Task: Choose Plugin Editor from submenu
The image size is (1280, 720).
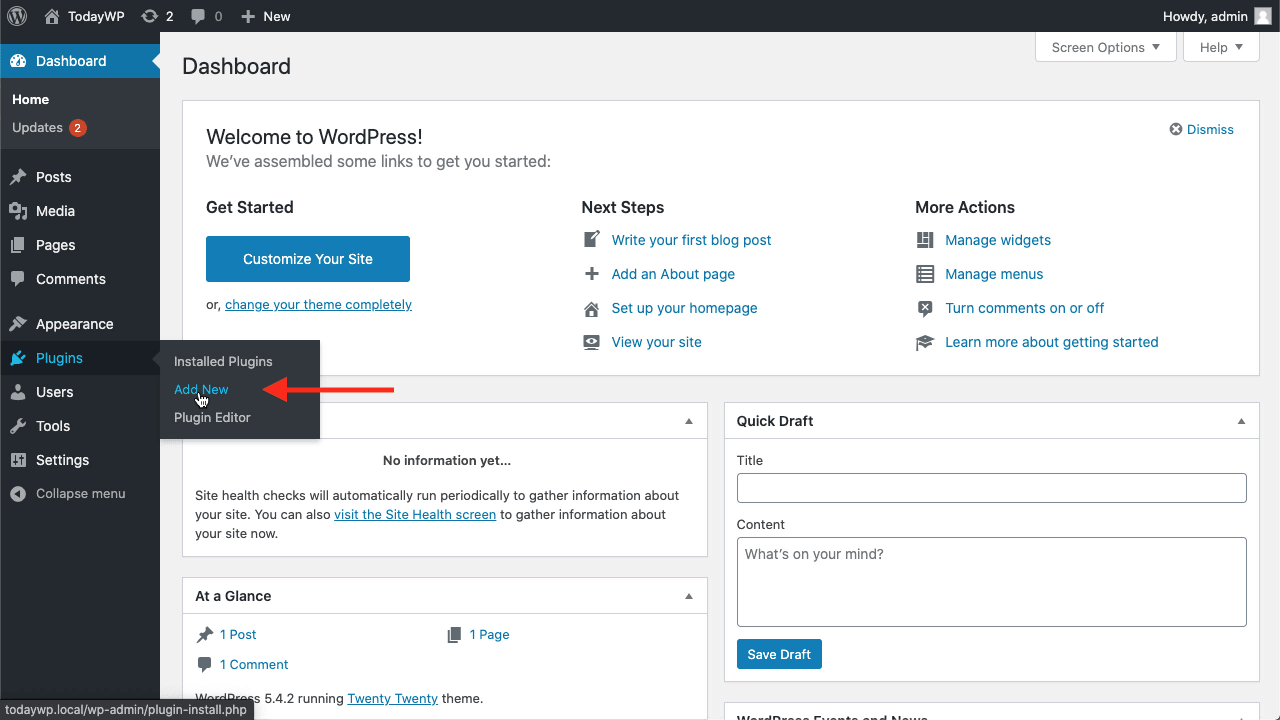Action: pyautogui.click(x=212, y=418)
